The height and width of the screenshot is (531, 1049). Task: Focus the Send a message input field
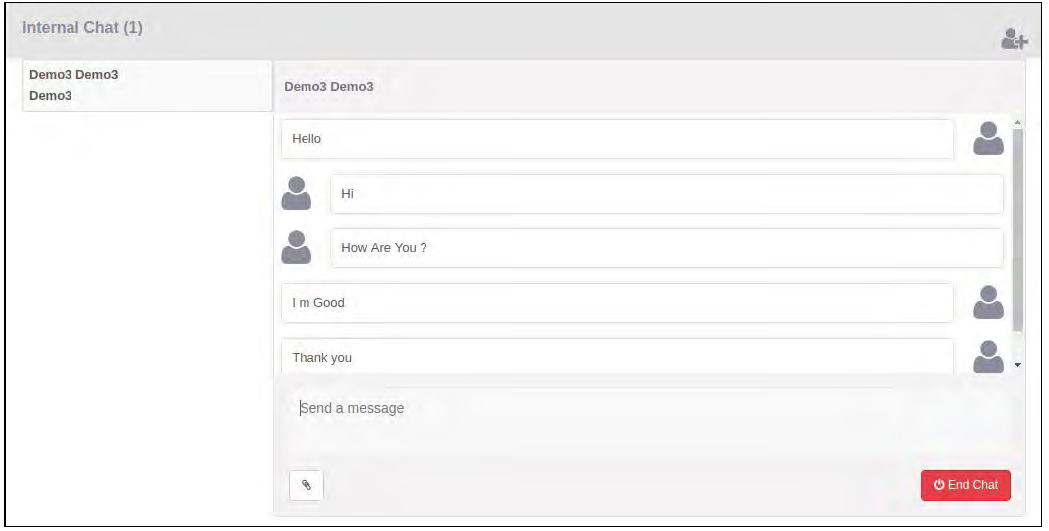[648, 409]
